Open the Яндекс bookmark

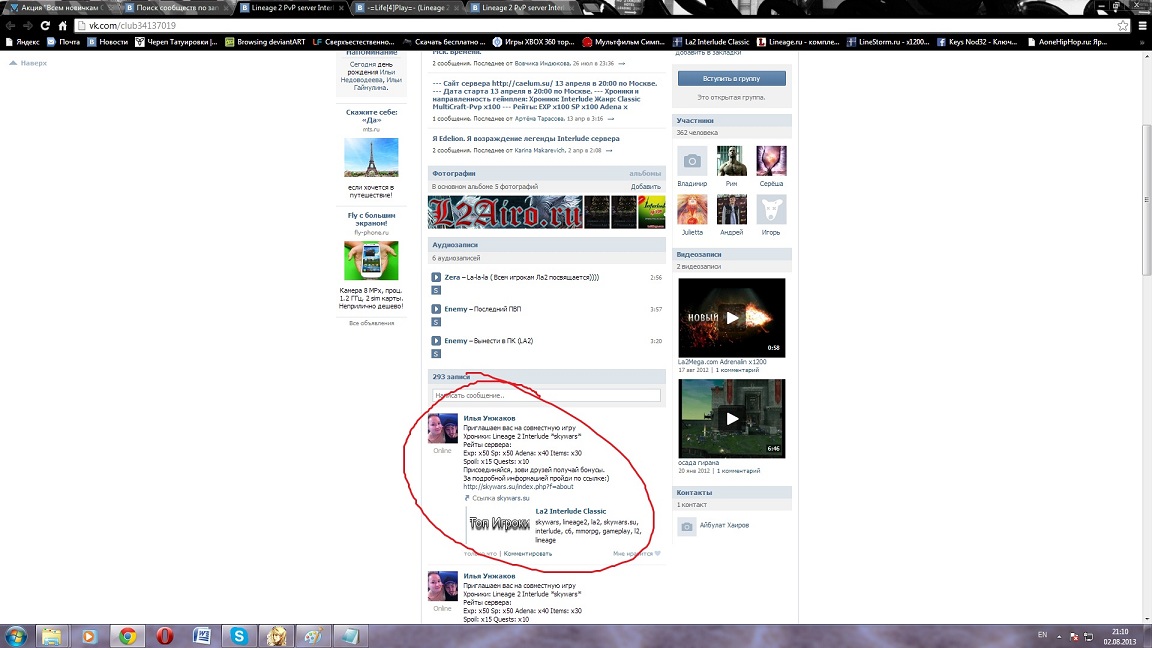click(x=22, y=42)
